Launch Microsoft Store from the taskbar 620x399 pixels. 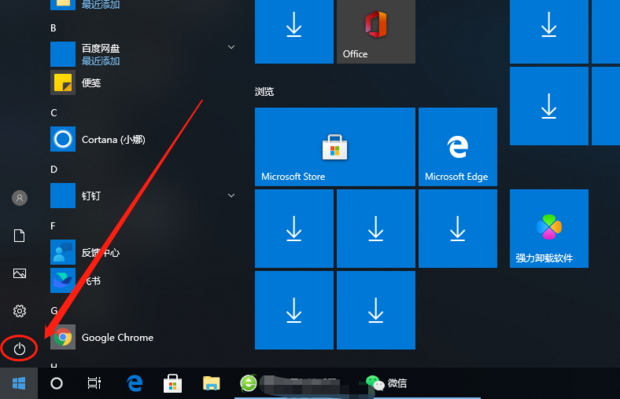[x=173, y=383]
